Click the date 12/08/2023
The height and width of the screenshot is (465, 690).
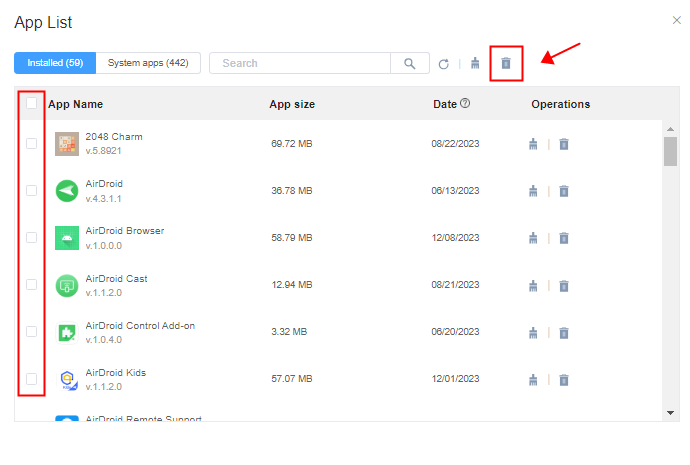click(455, 238)
